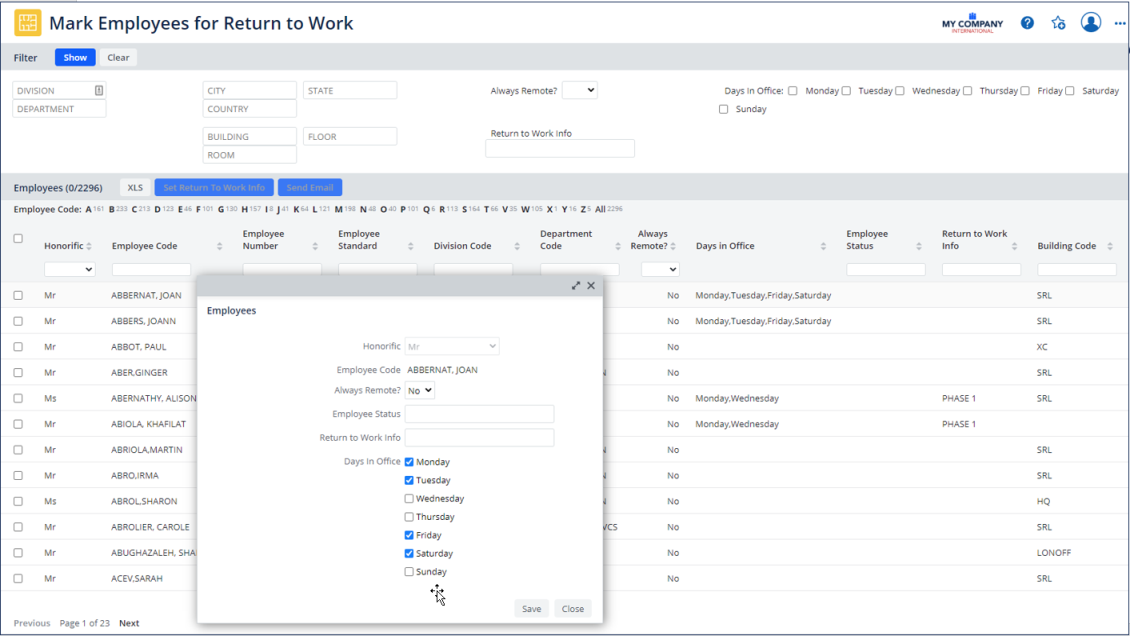The image size is (1130, 636).
Task: Close the Employees dialog with X icon
Action: tap(591, 286)
